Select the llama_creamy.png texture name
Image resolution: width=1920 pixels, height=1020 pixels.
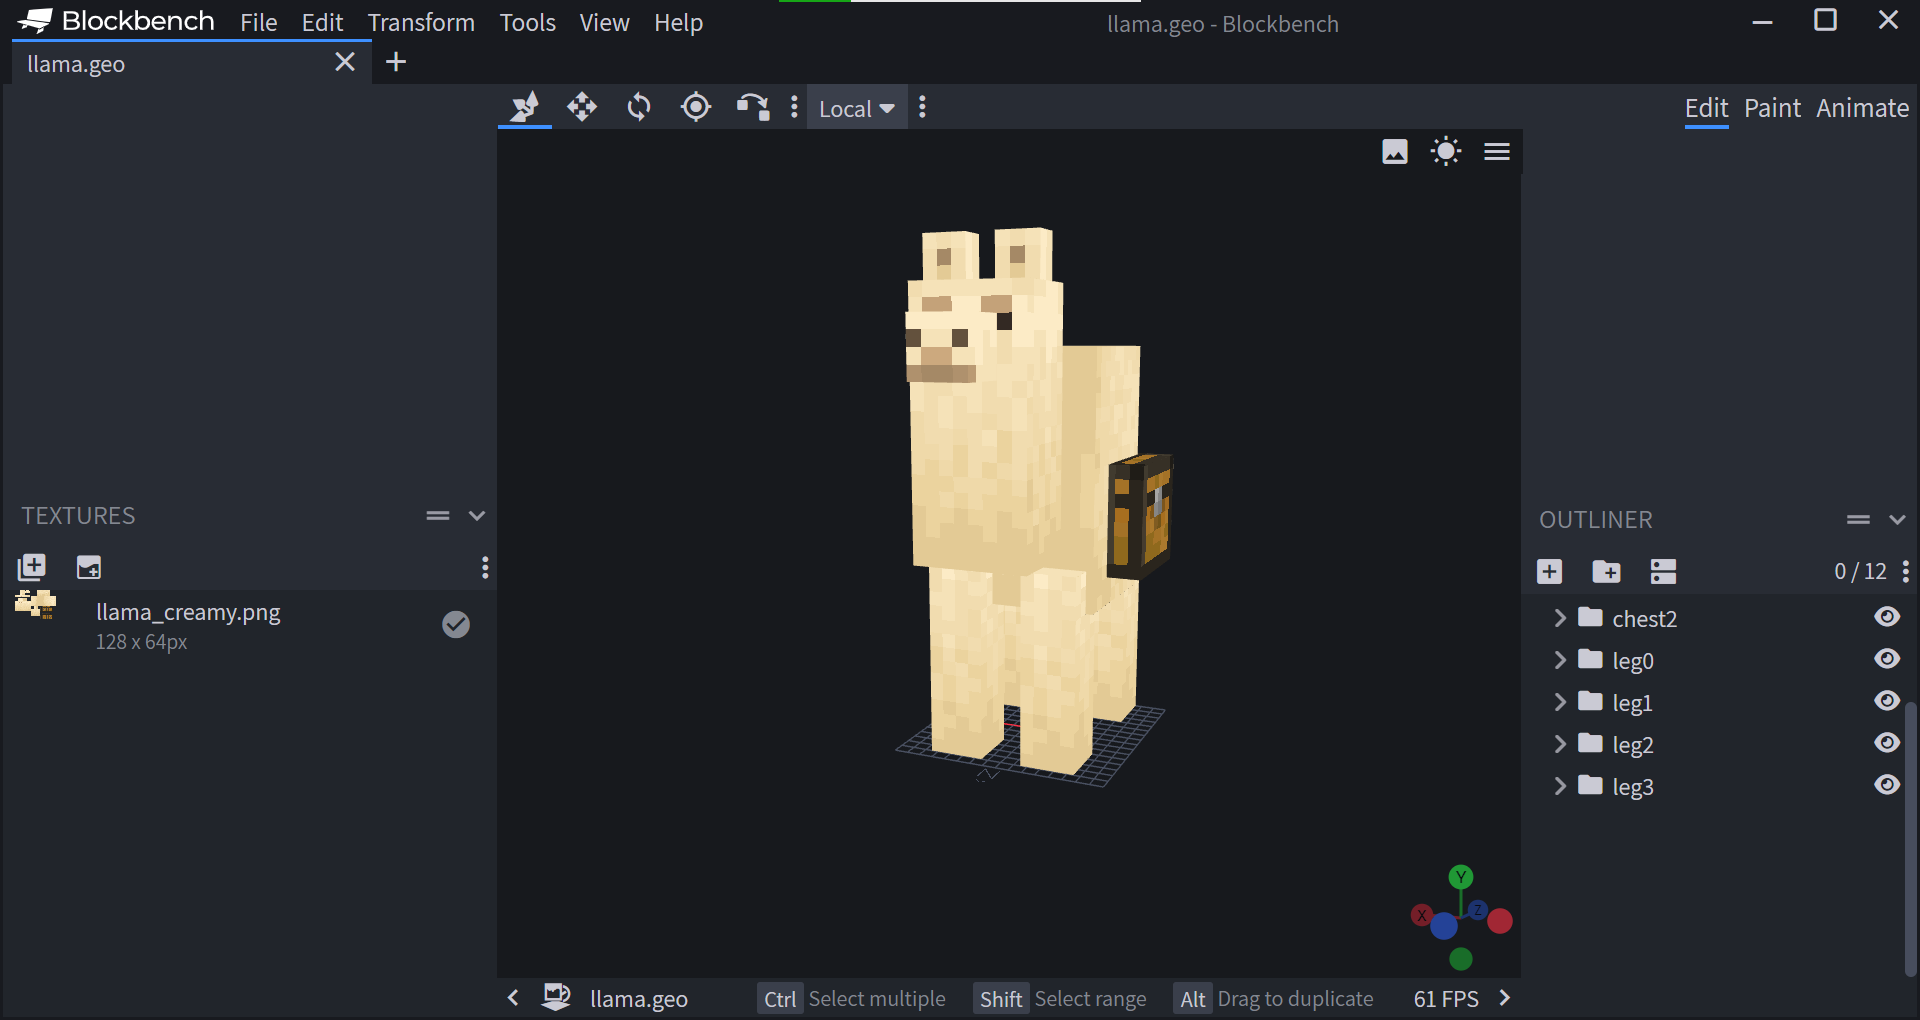[188, 612]
